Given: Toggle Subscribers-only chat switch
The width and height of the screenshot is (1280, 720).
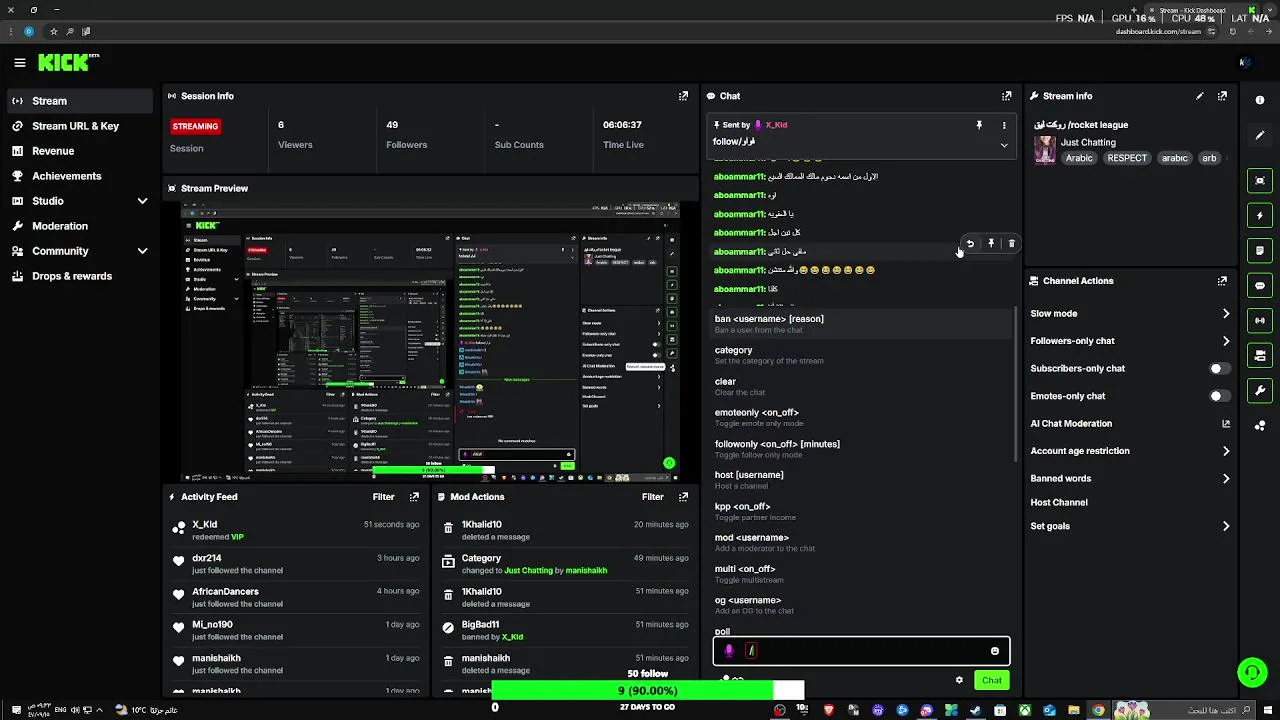Looking at the screenshot, I should 1218,368.
